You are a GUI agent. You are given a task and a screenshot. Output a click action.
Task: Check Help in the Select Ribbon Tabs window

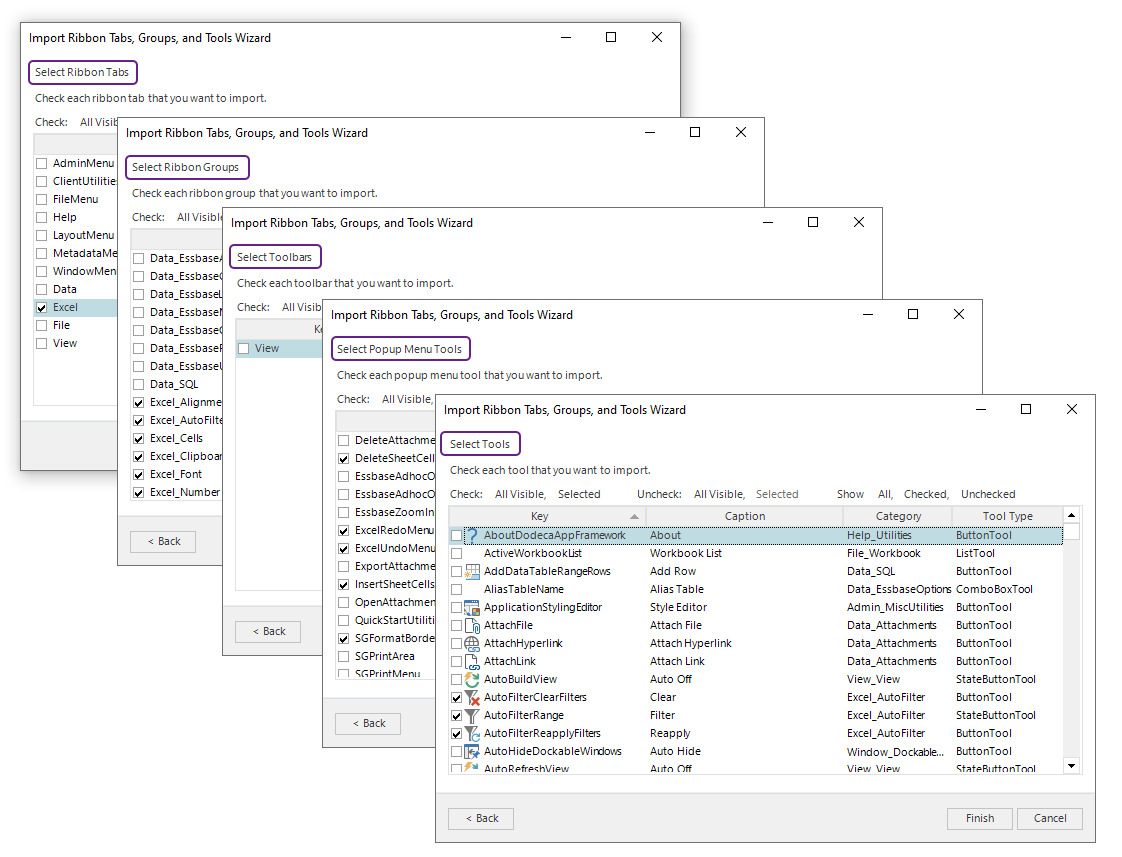[x=42, y=217]
